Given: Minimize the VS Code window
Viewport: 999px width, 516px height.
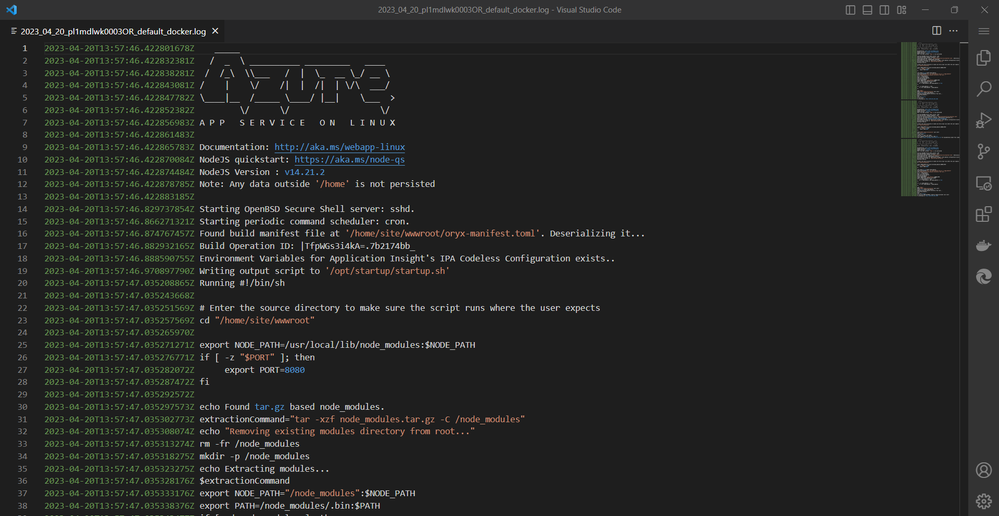Looking at the screenshot, I should click(x=925, y=10).
